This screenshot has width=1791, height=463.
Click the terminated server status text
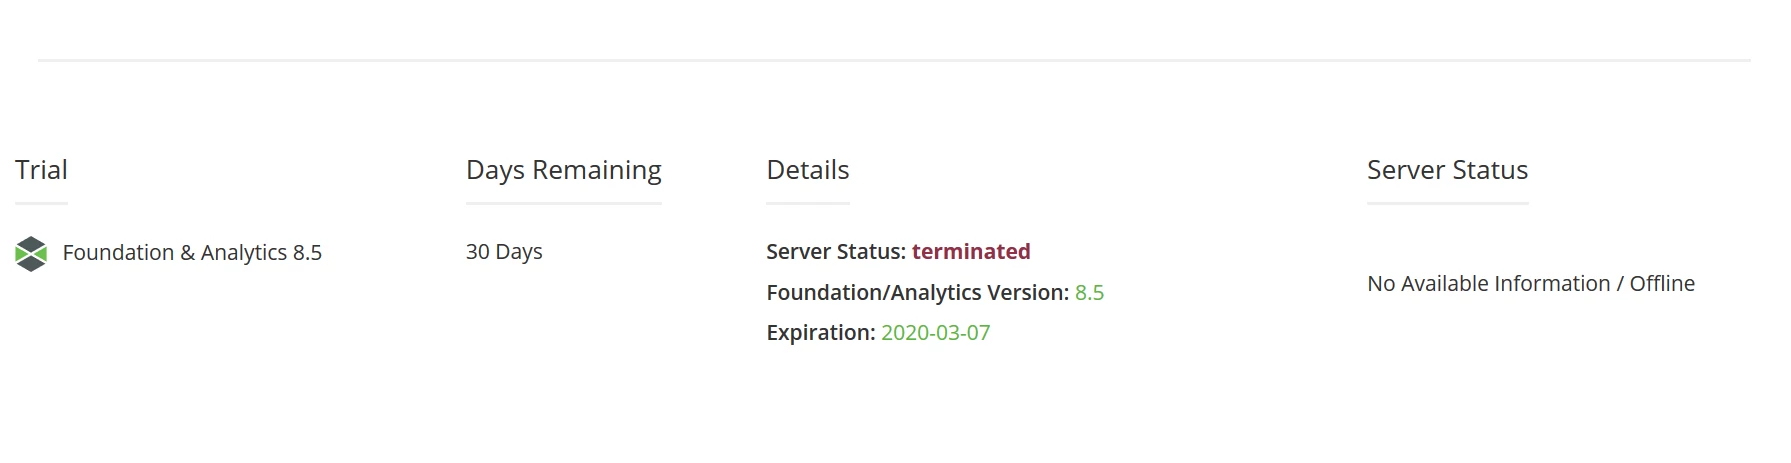point(971,252)
